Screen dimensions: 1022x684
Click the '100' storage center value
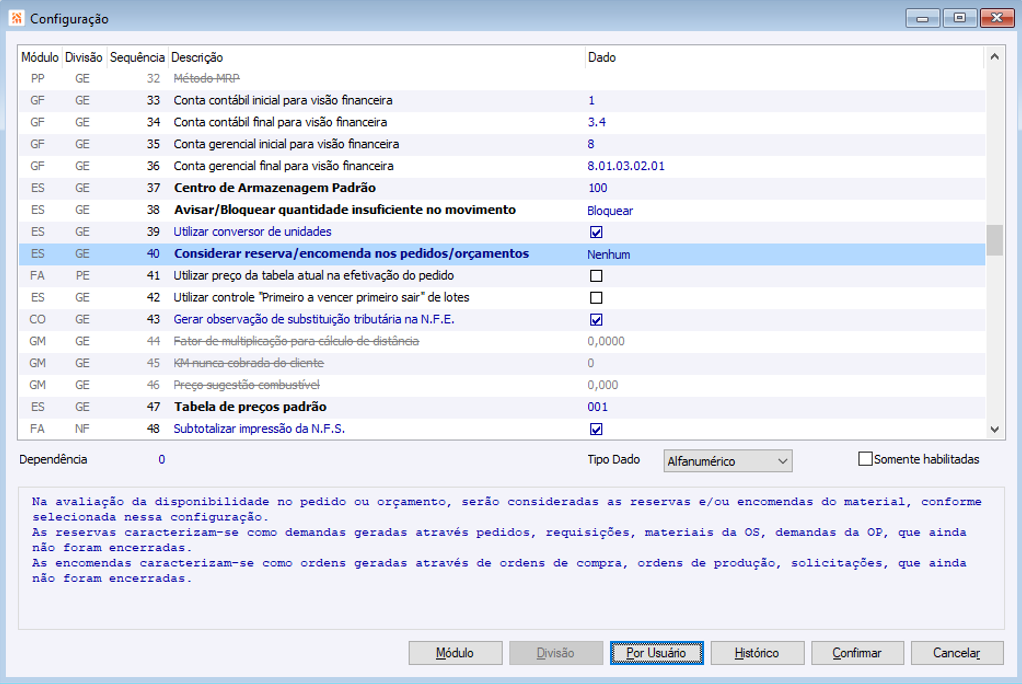[598, 188]
